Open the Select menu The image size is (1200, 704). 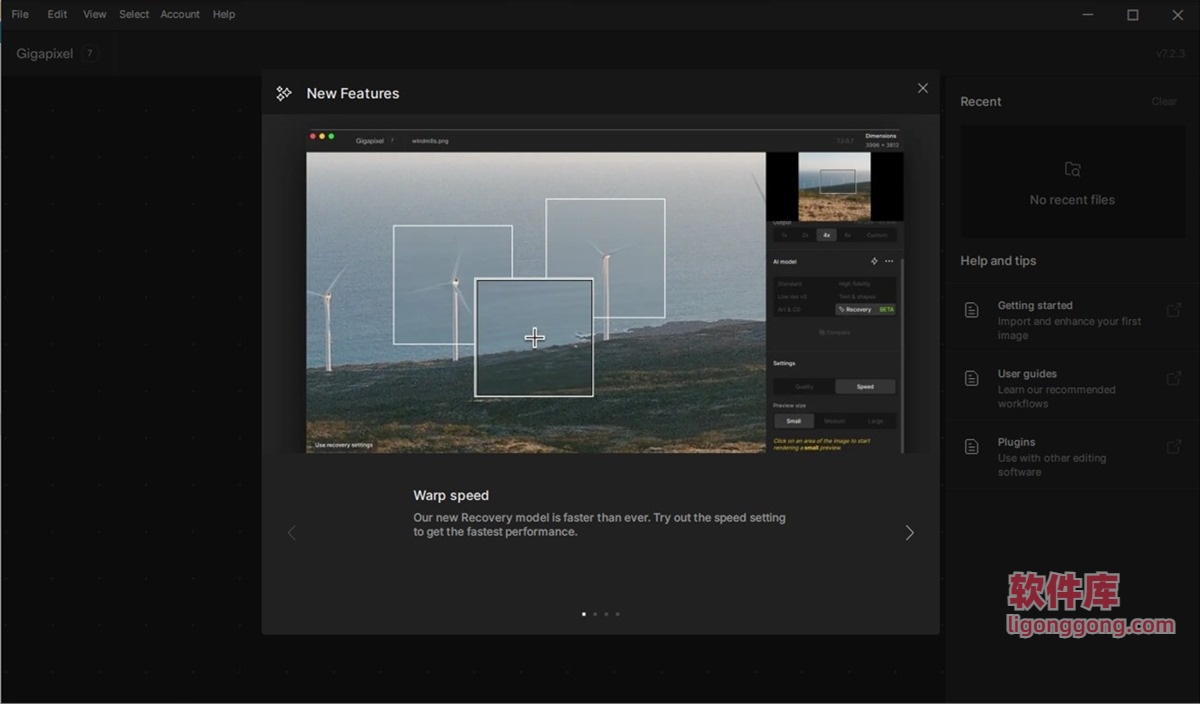tap(134, 14)
